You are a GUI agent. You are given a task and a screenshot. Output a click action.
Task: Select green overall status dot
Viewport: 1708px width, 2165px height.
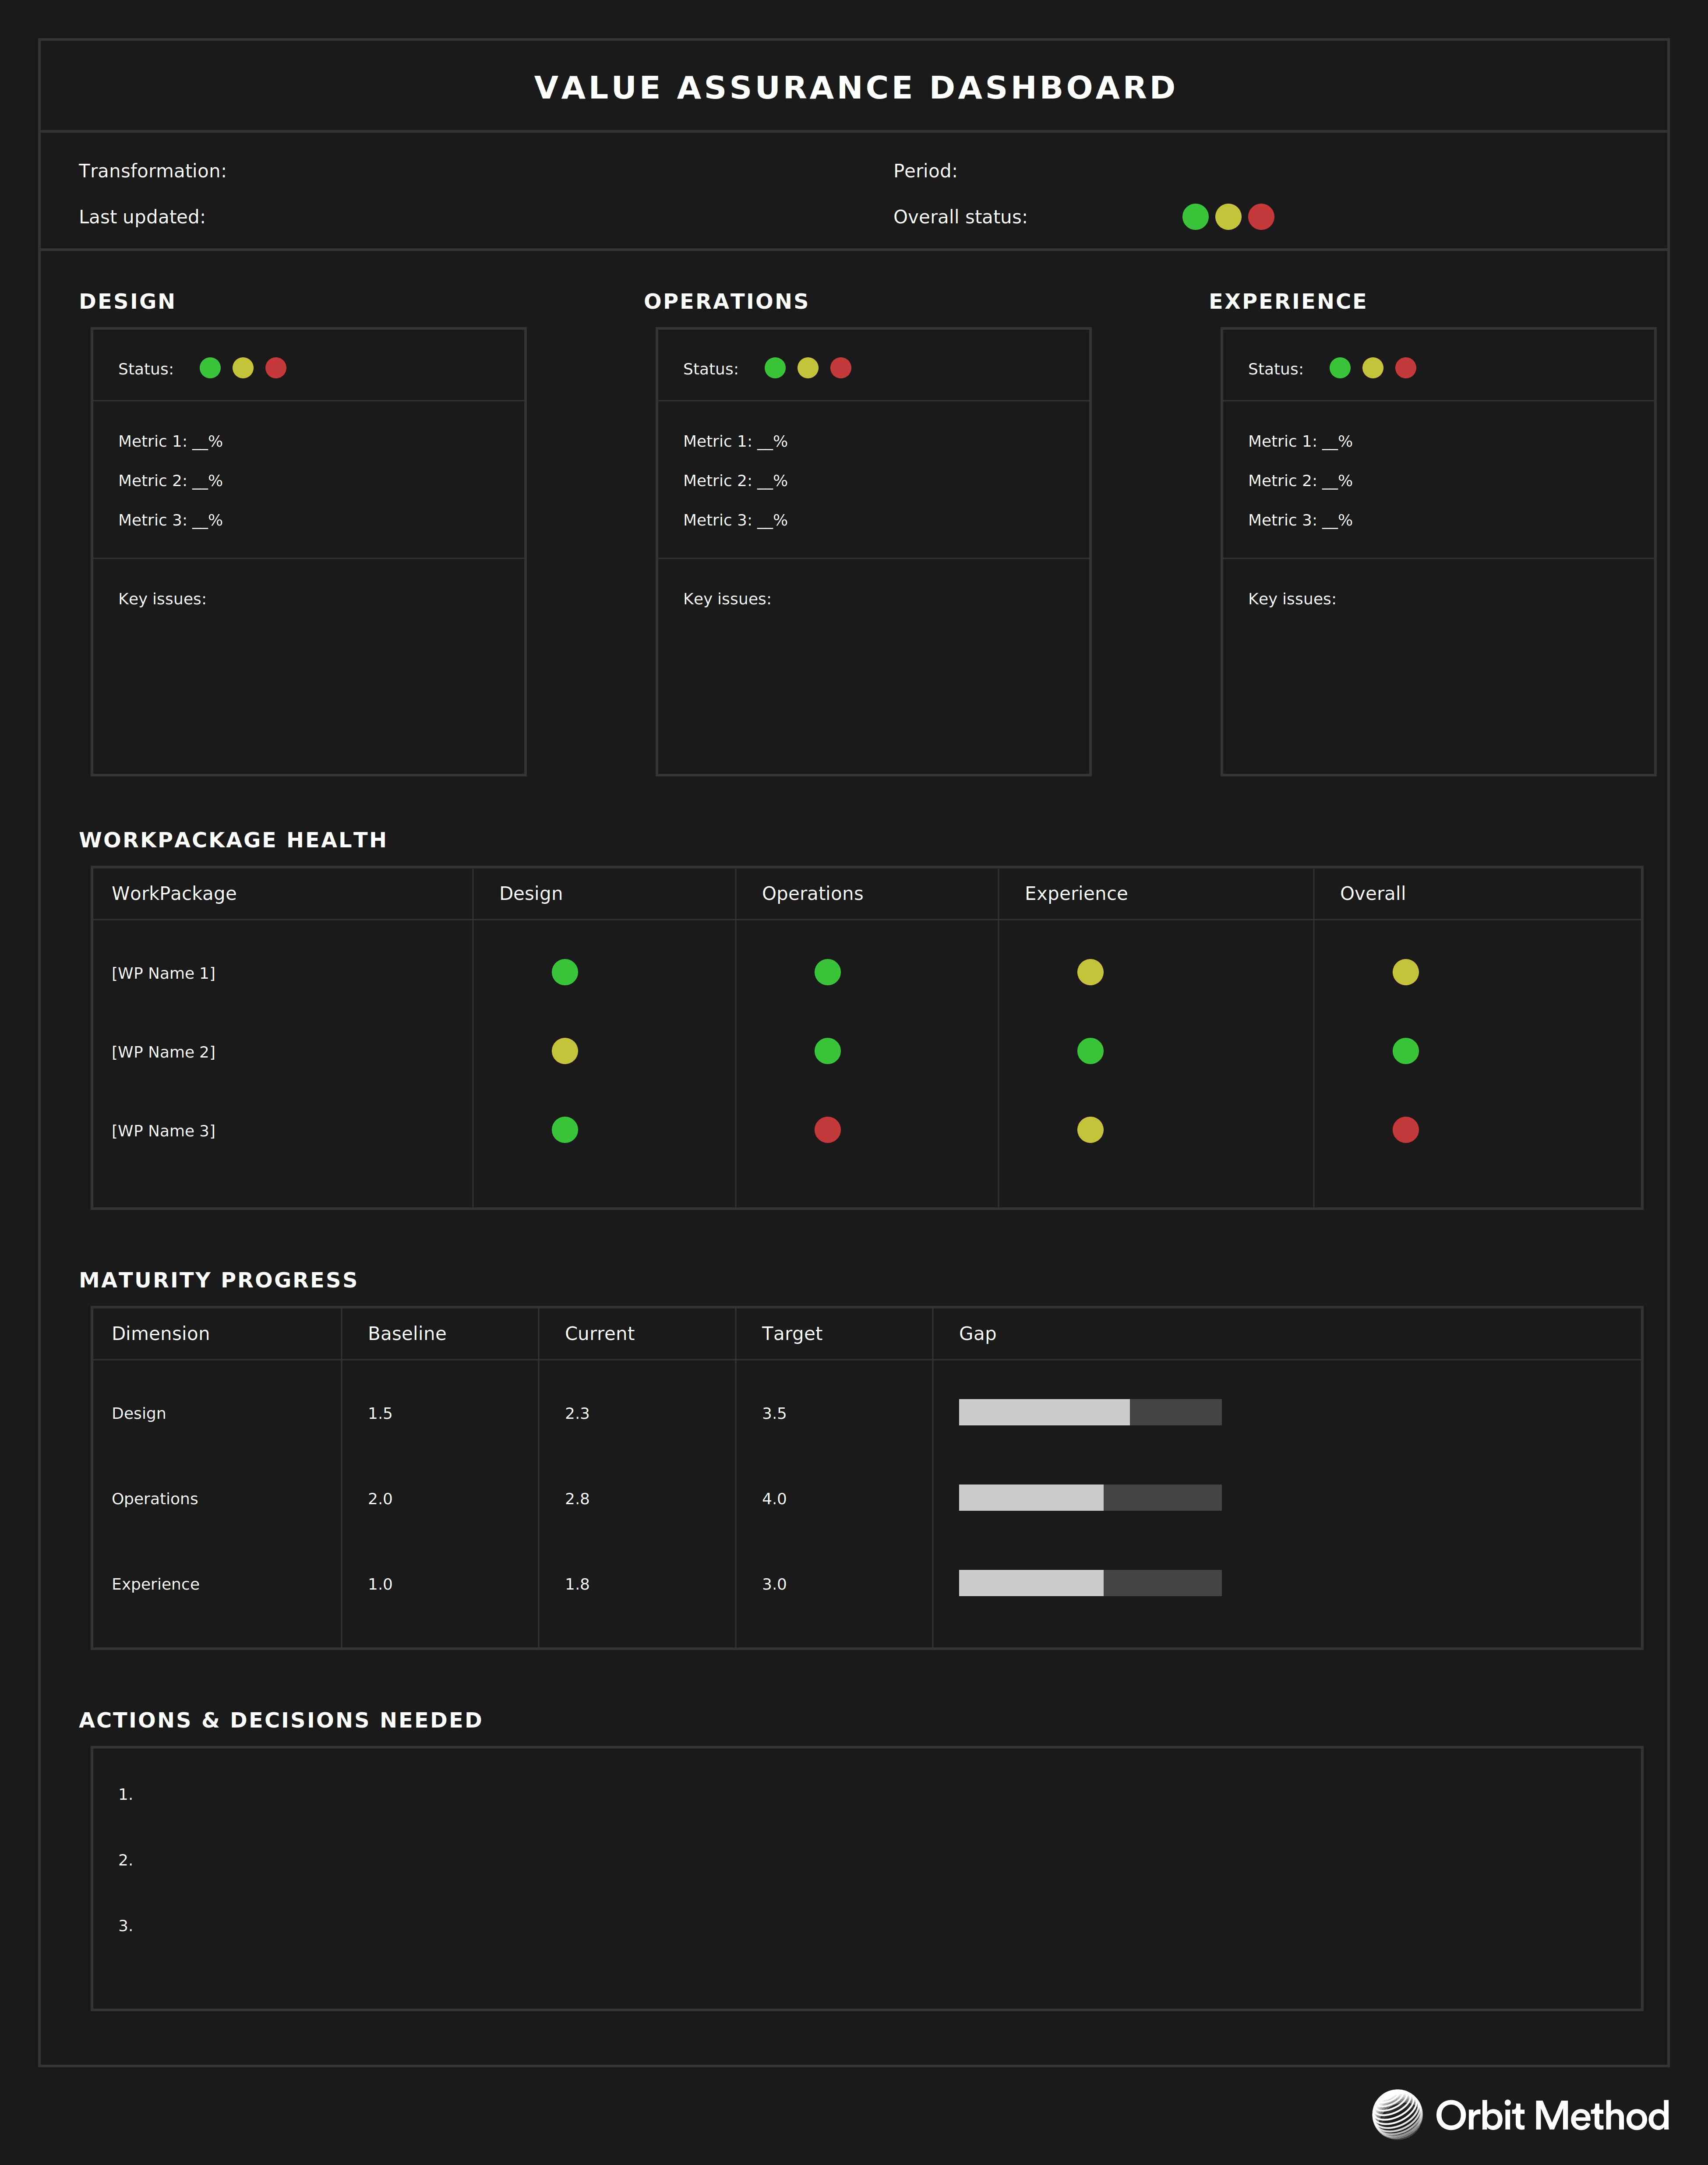(1195, 217)
